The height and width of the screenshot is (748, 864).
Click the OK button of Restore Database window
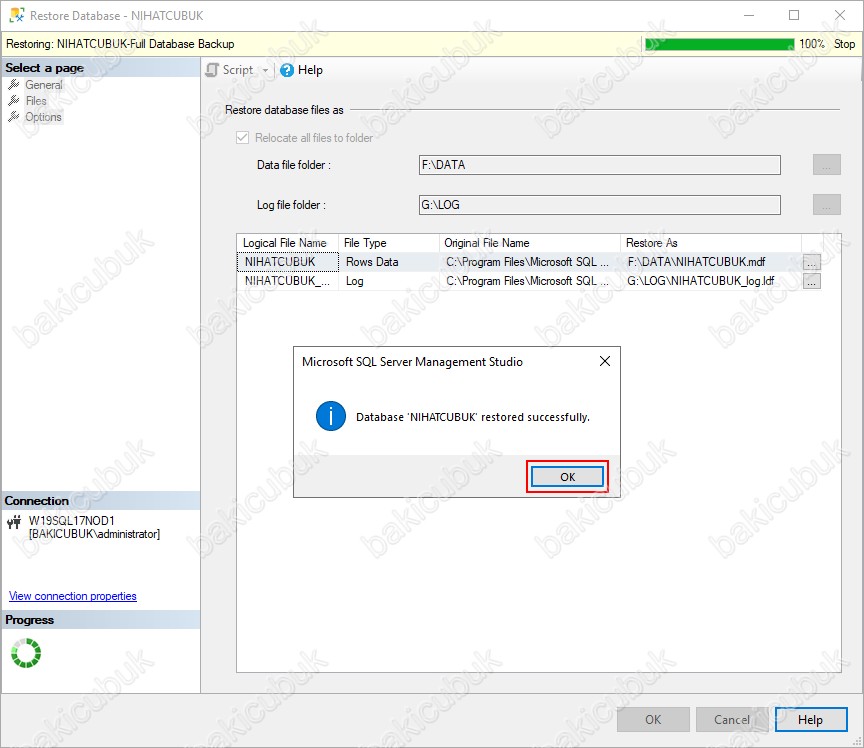click(x=653, y=719)
